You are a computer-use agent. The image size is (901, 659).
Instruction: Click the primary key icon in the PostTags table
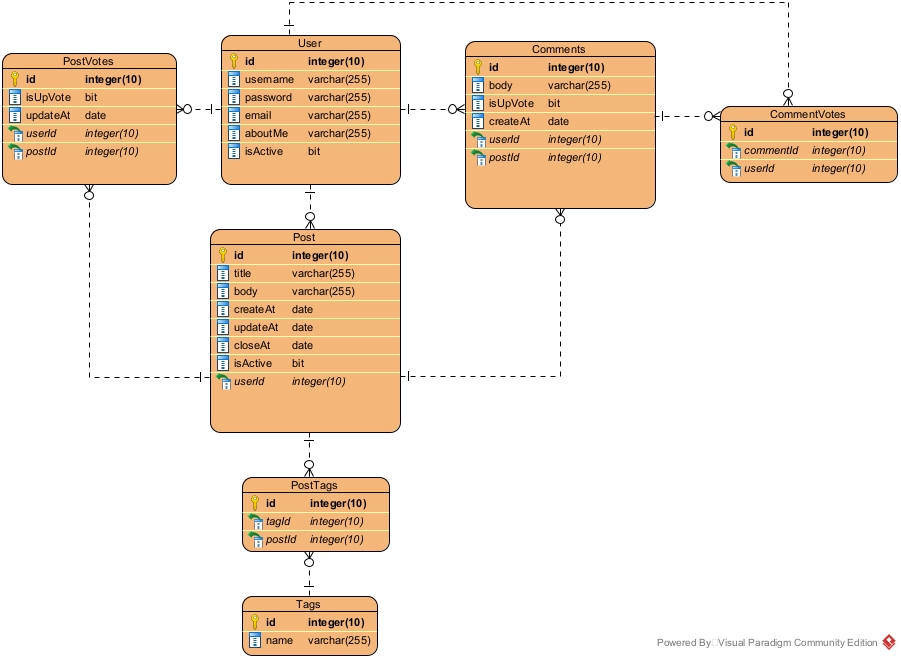(x=255, y=503)
